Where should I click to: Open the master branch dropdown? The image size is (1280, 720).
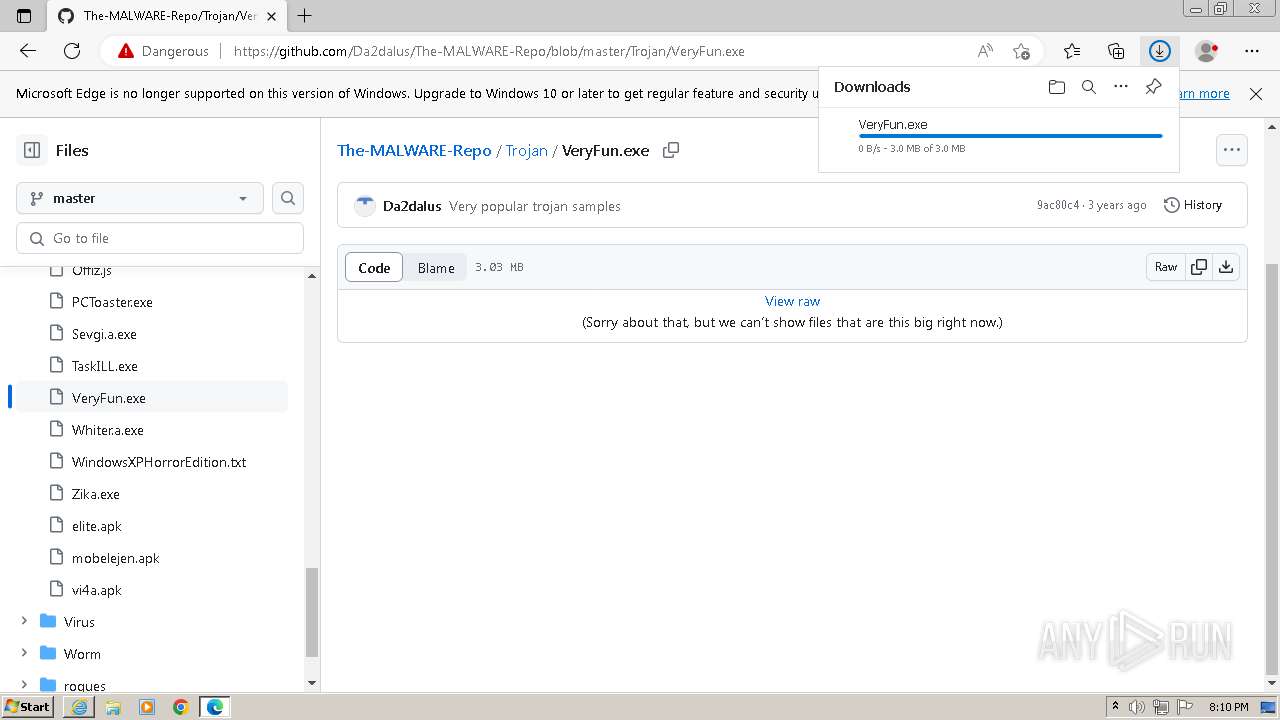tap(140, 198)
